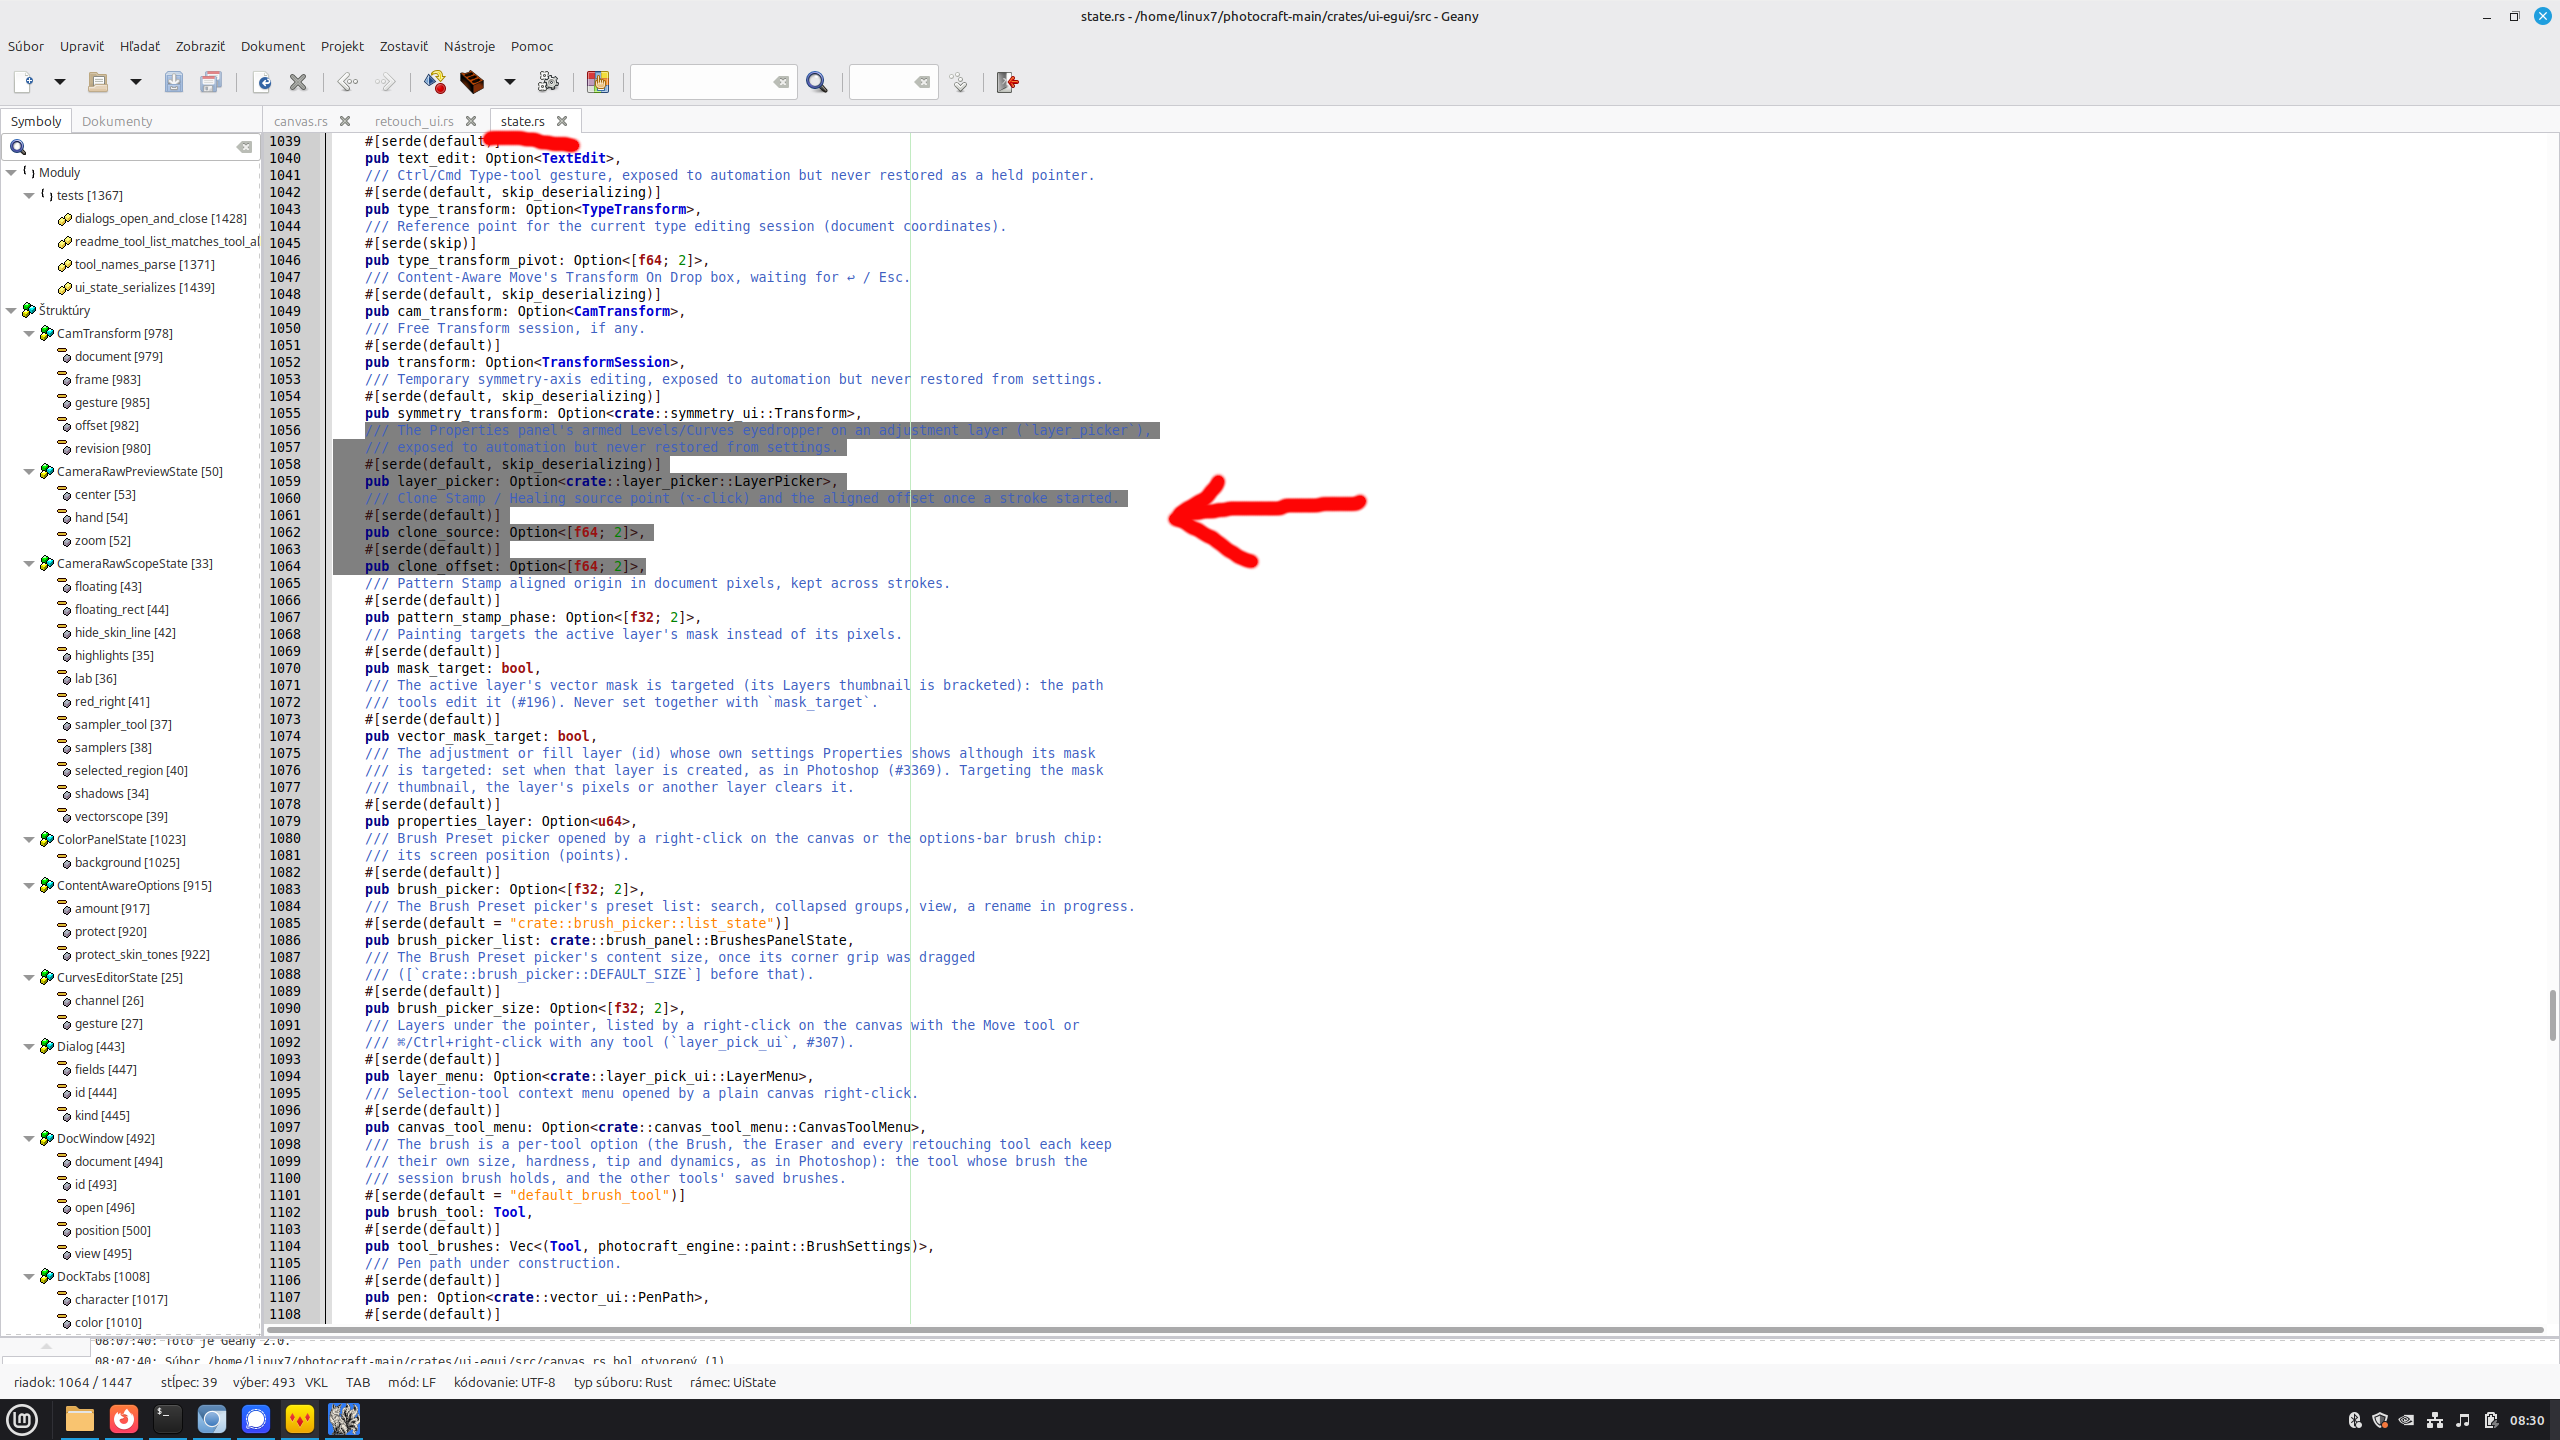Open the Zostaviť menu
The height and width of the screenshot is (1440, 2560).
(x=404, y=46)
